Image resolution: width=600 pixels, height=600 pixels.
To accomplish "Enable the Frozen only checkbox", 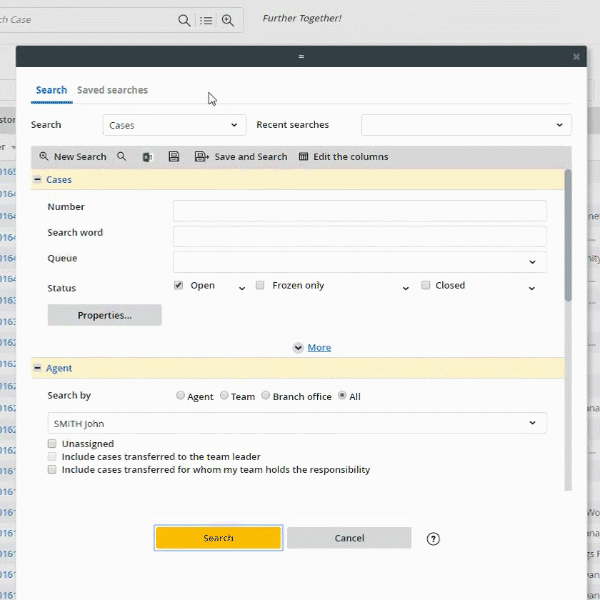I will click(x=260, y=286).
